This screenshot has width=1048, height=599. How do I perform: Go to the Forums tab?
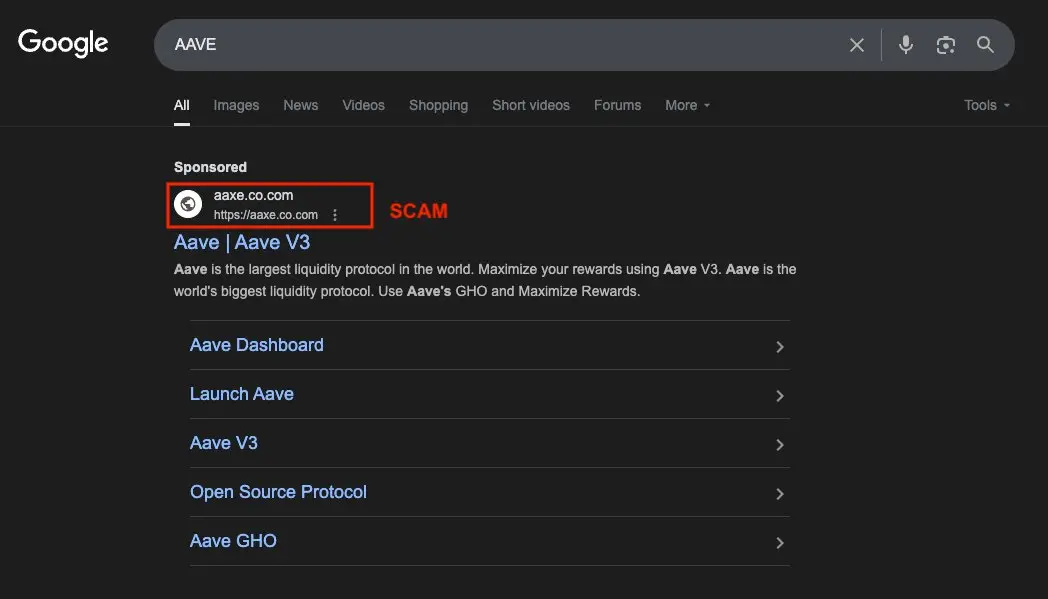(x=617, y=105)
